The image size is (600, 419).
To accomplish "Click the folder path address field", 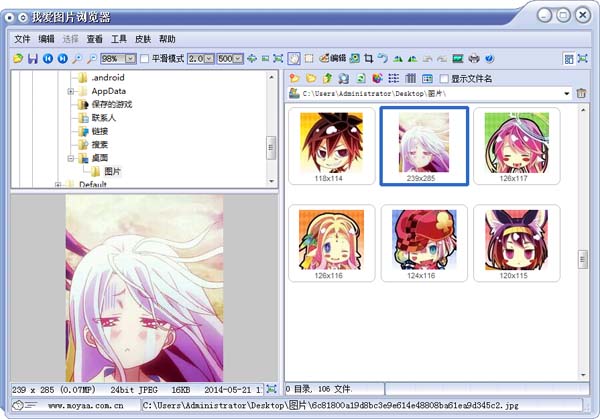I will click(430, 93).
